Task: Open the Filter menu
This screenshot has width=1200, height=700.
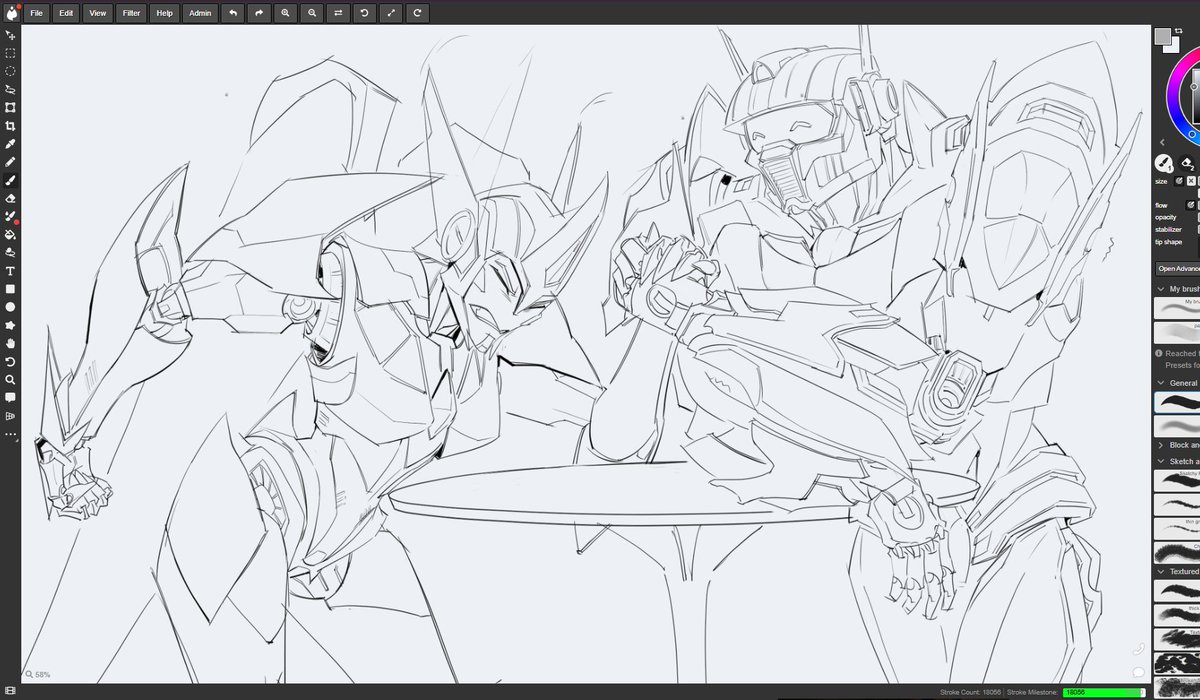Action: [x=131, y=13]
